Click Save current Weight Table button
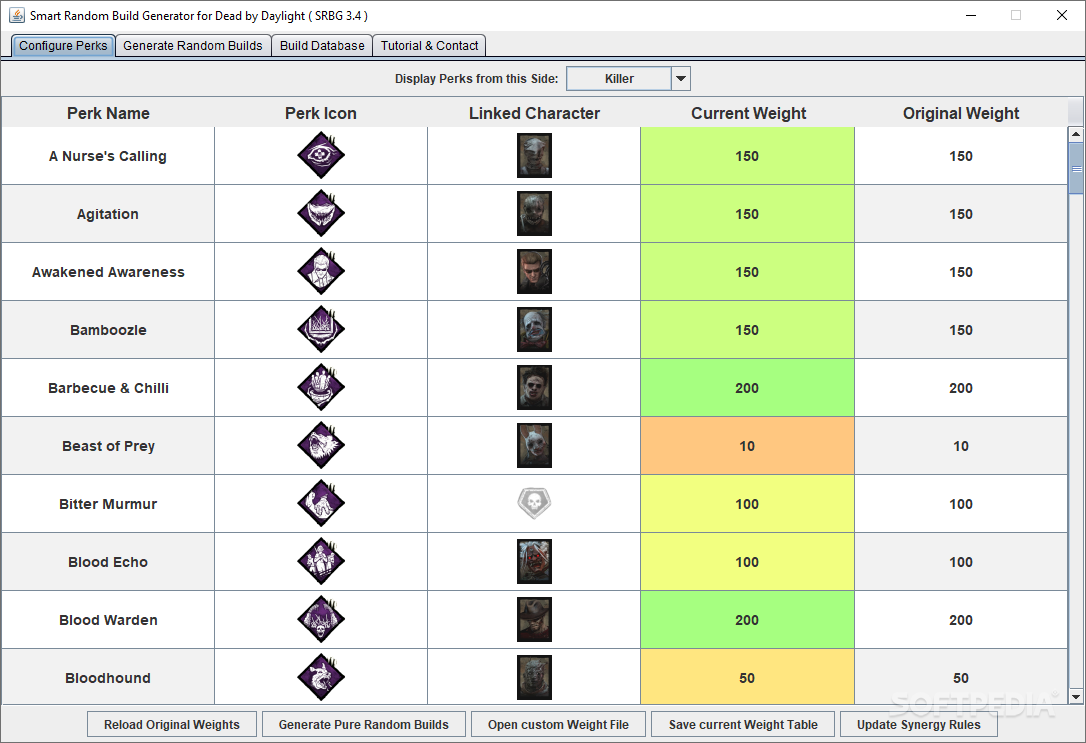The height and width of the screenshot is (743, 1086). 743,724
